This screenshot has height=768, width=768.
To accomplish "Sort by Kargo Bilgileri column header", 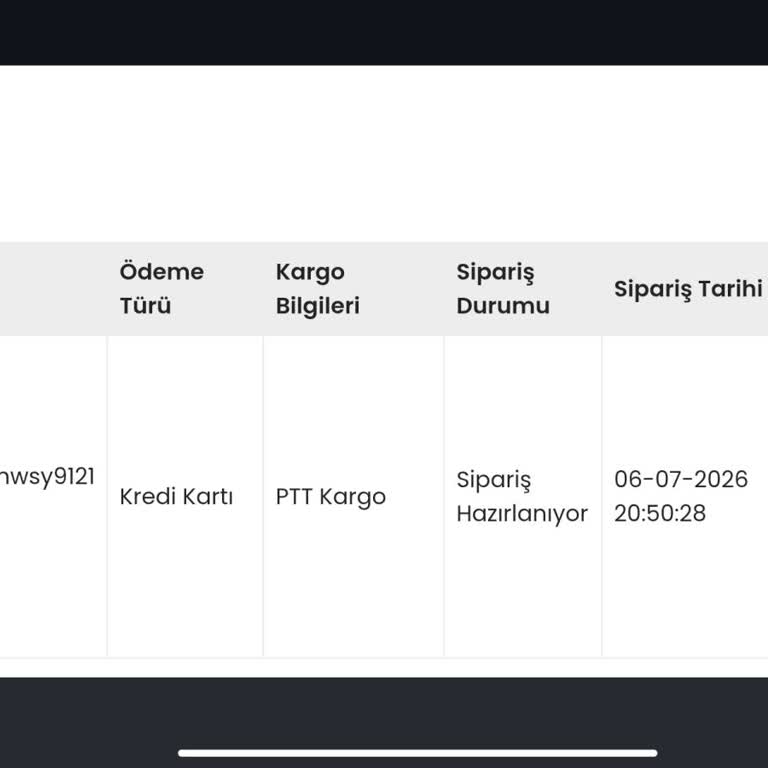I will 317,288.
